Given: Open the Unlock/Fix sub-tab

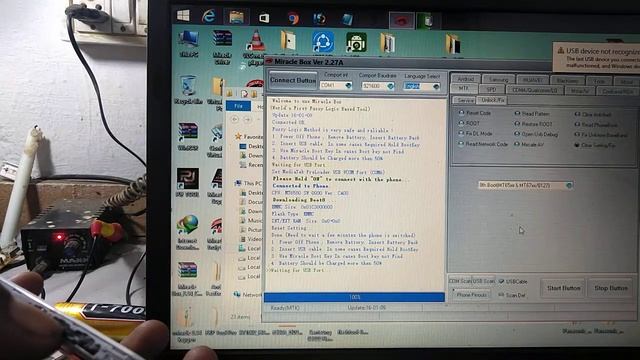Looking at the screenshot, I should point(492,100).
